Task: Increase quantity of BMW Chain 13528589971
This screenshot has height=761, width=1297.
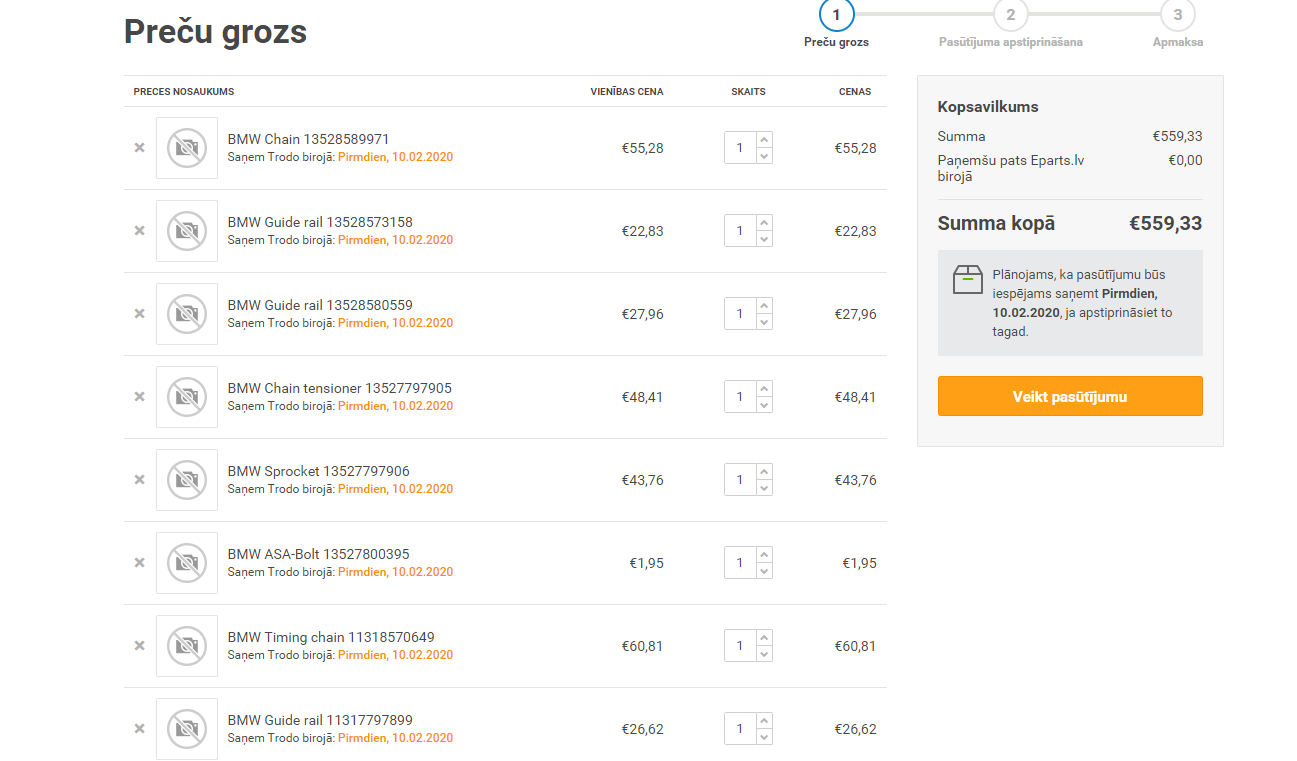Action: (x=764, y=141)
